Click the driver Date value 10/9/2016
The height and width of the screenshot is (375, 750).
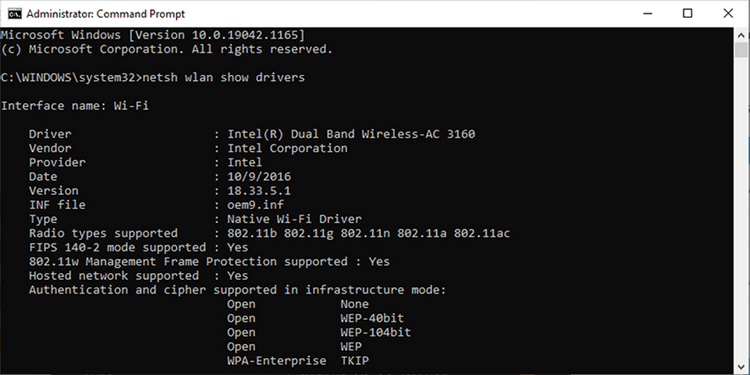(259, 177)
